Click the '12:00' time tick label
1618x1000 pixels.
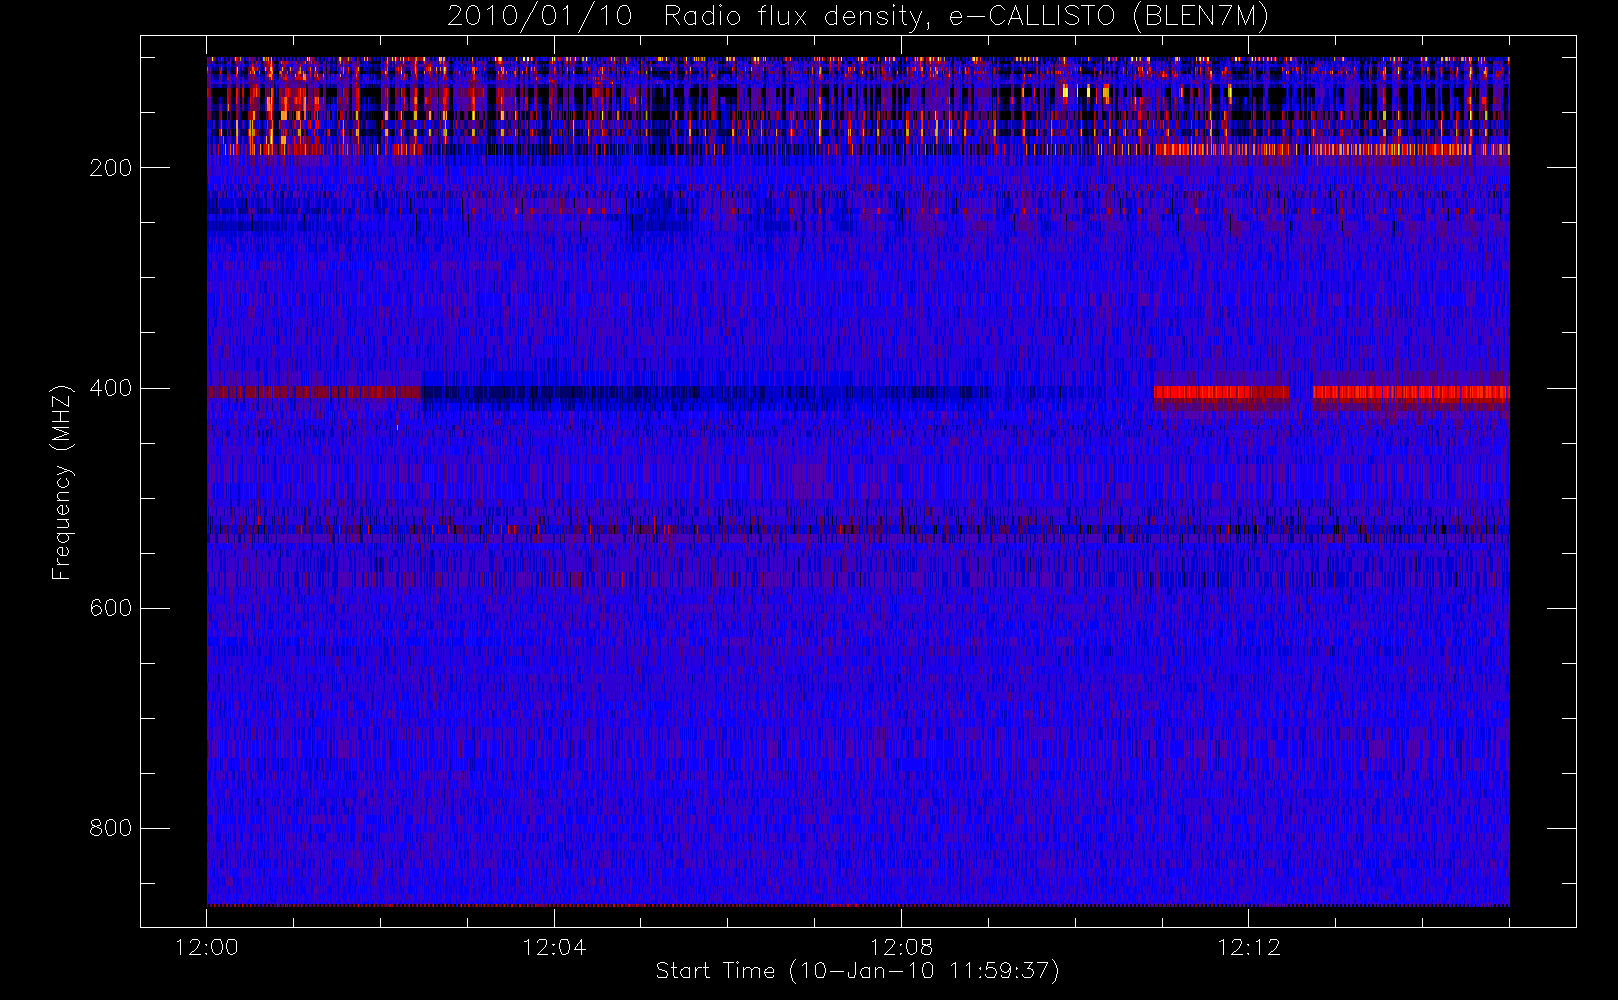(207, 947)
